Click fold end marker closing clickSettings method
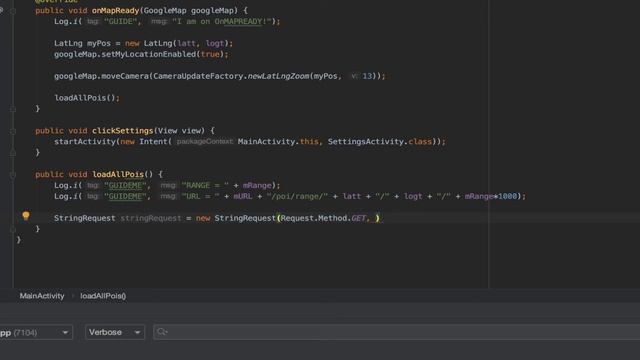 [x=13, y=153]
